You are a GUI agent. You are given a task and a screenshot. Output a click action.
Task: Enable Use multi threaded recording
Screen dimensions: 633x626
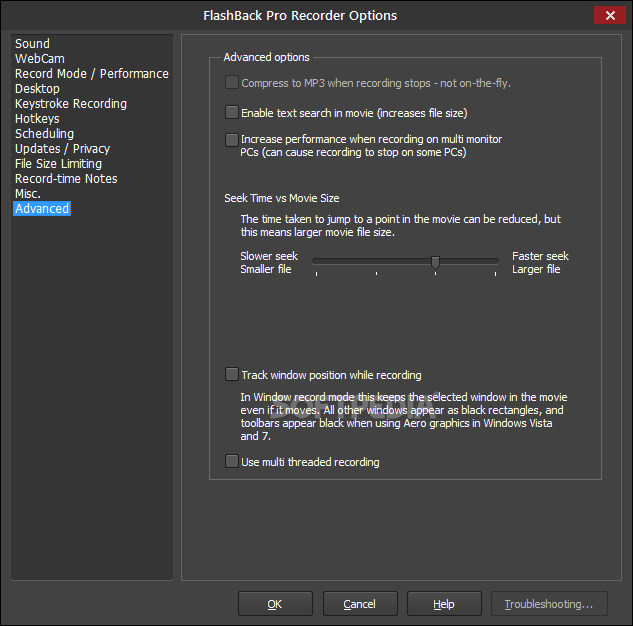[x=232, y=462]
